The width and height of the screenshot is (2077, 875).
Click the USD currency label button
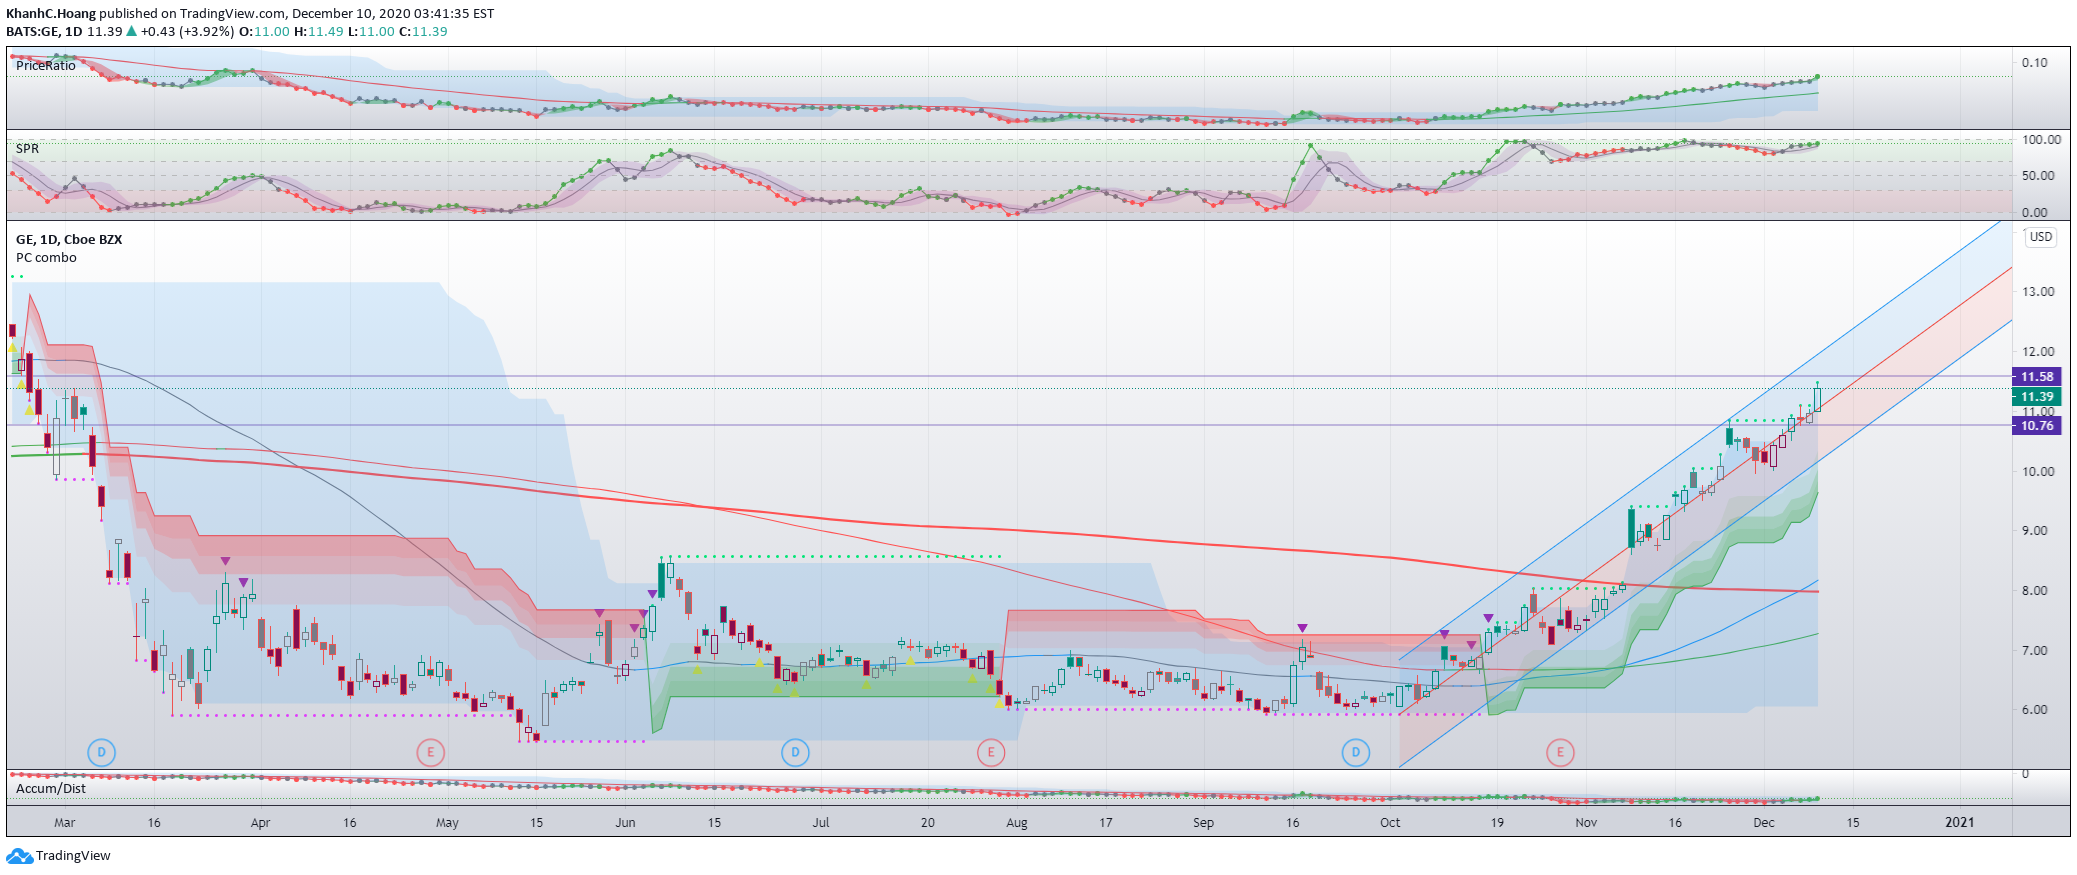pyautogui.click(x=2041, y=237)
